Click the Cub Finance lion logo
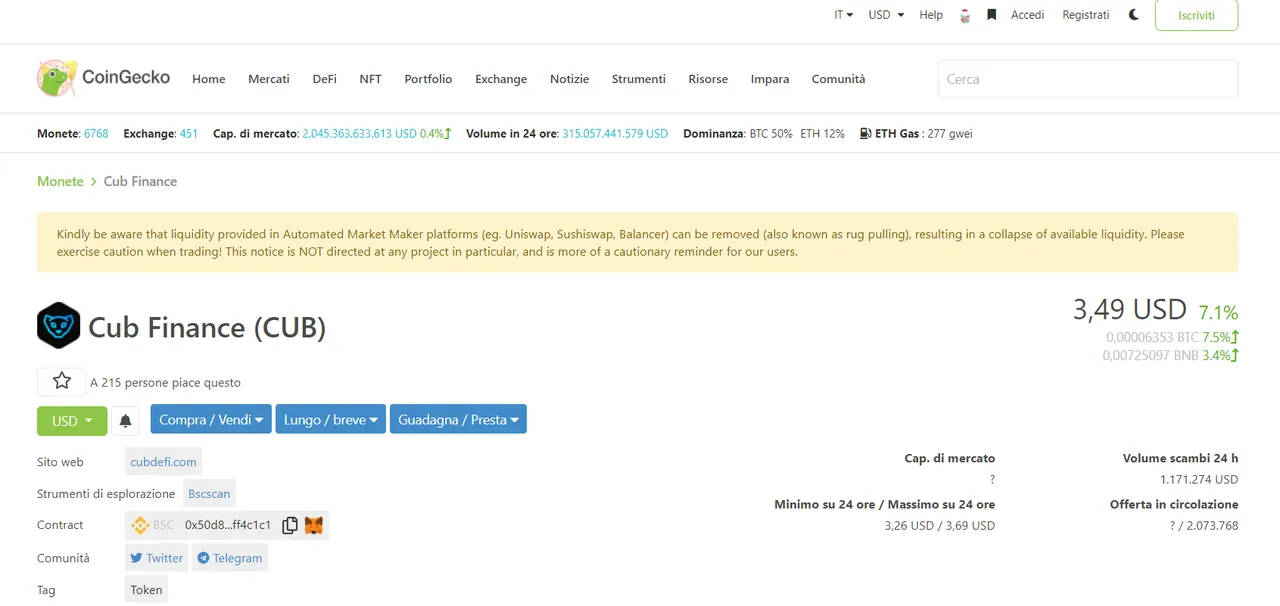The image size is (1280, 606). click(59, 326)
